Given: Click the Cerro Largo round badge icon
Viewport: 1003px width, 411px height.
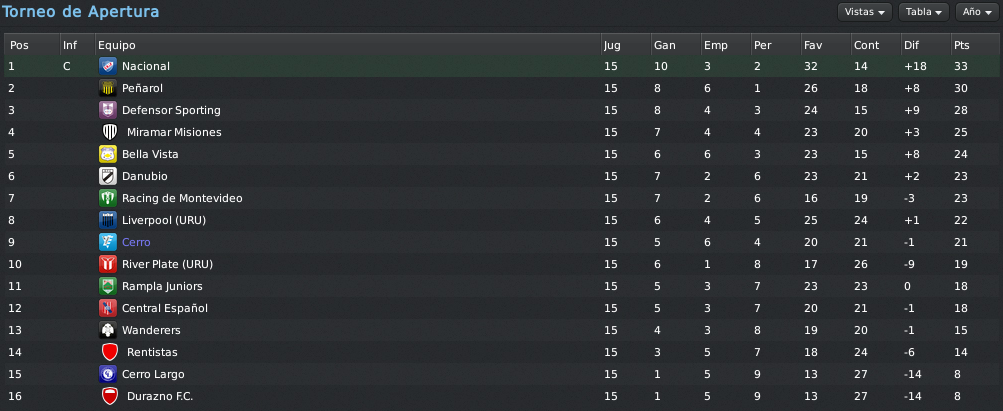Looking at the screenshot, I should point(107,374).
